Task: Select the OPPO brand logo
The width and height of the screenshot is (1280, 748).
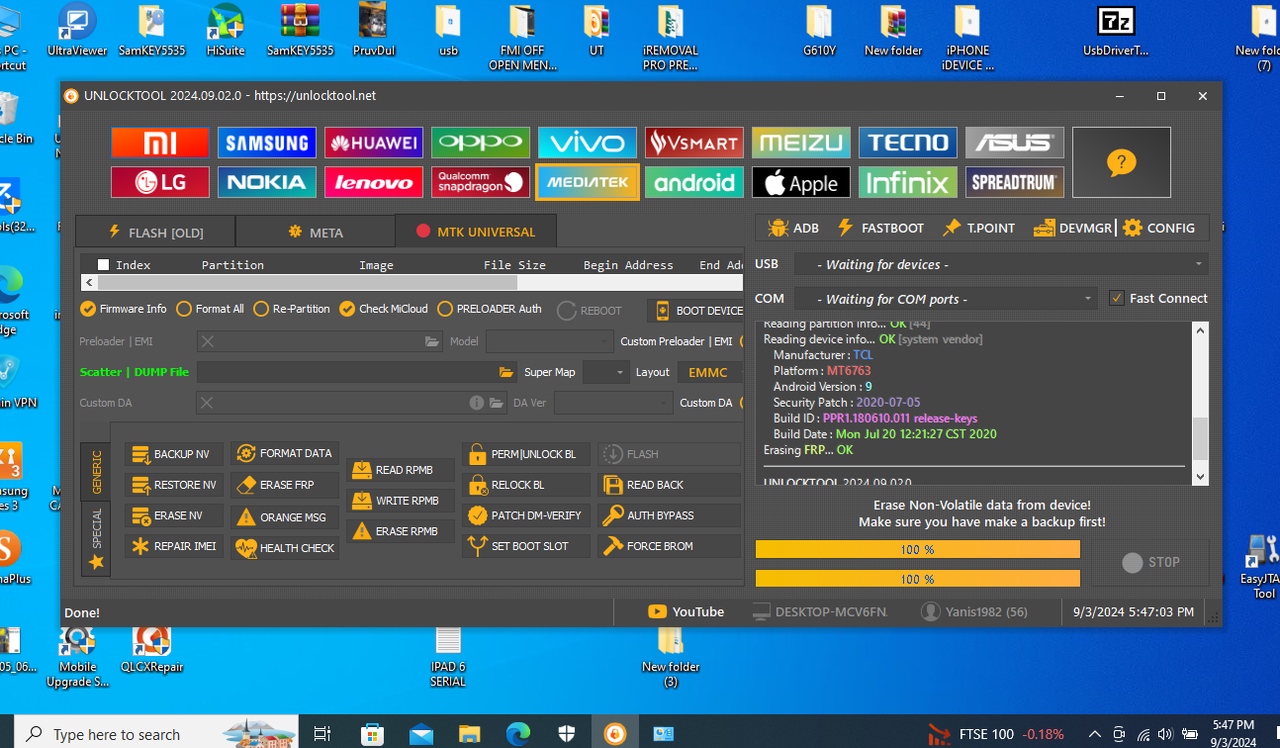Action: 480,142
